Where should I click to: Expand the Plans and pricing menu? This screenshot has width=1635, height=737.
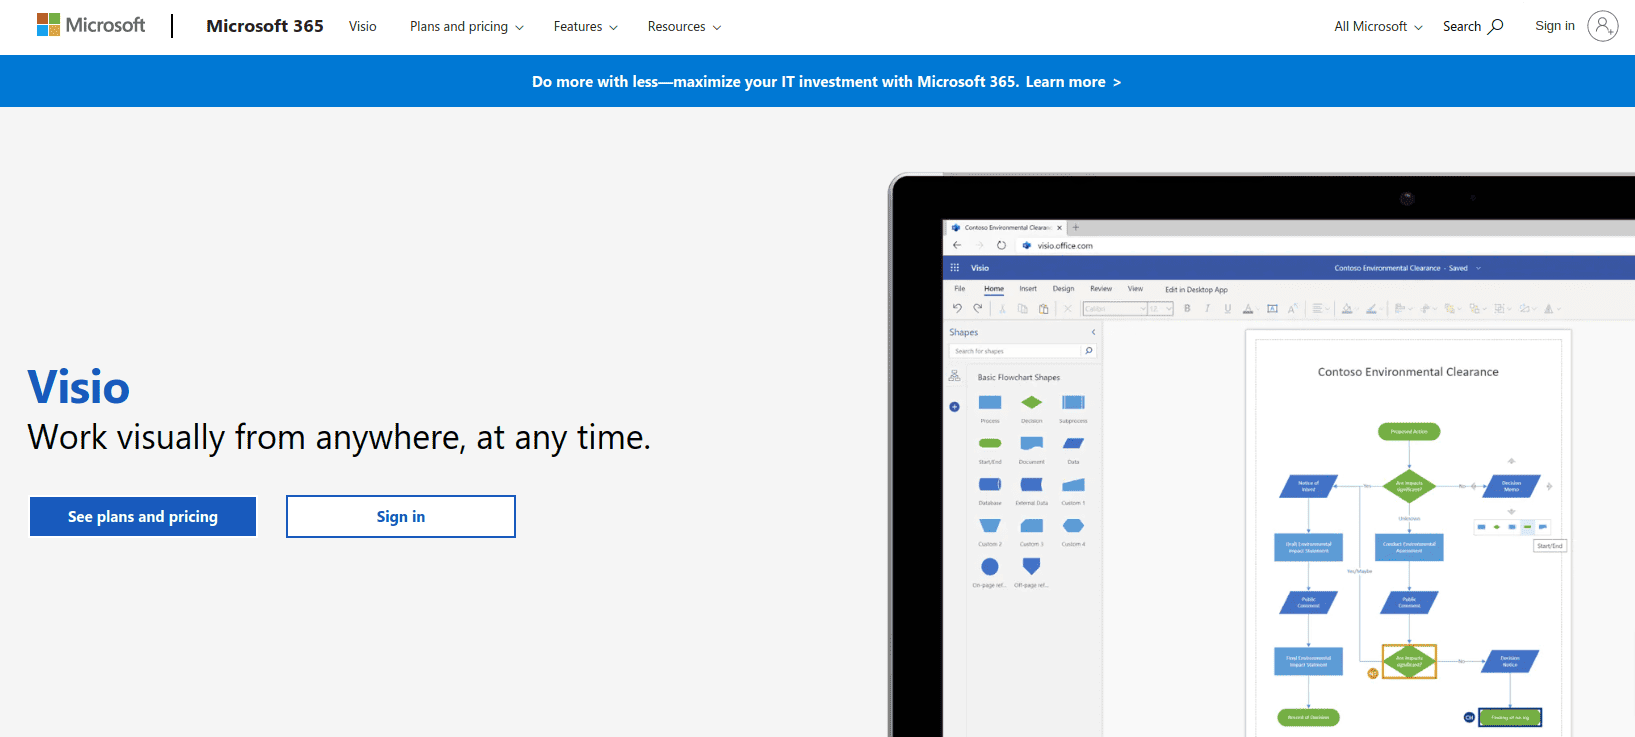pos(466,26)
